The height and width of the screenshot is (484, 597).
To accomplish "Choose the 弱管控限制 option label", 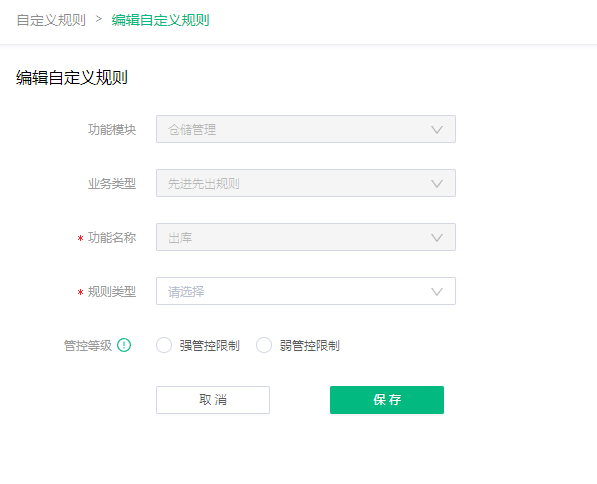I will click(x=310, y=346).
